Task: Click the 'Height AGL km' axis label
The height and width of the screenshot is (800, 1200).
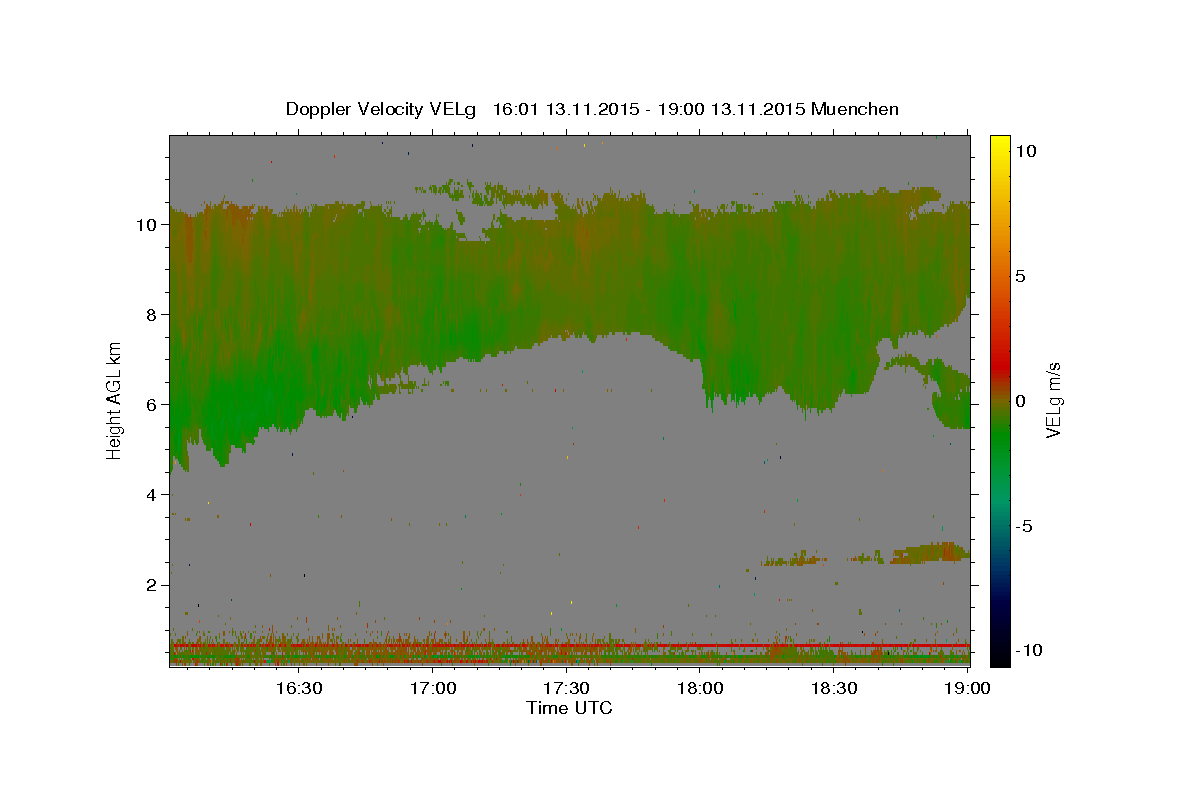Action: pyautogui.click(x=114, y=399)
